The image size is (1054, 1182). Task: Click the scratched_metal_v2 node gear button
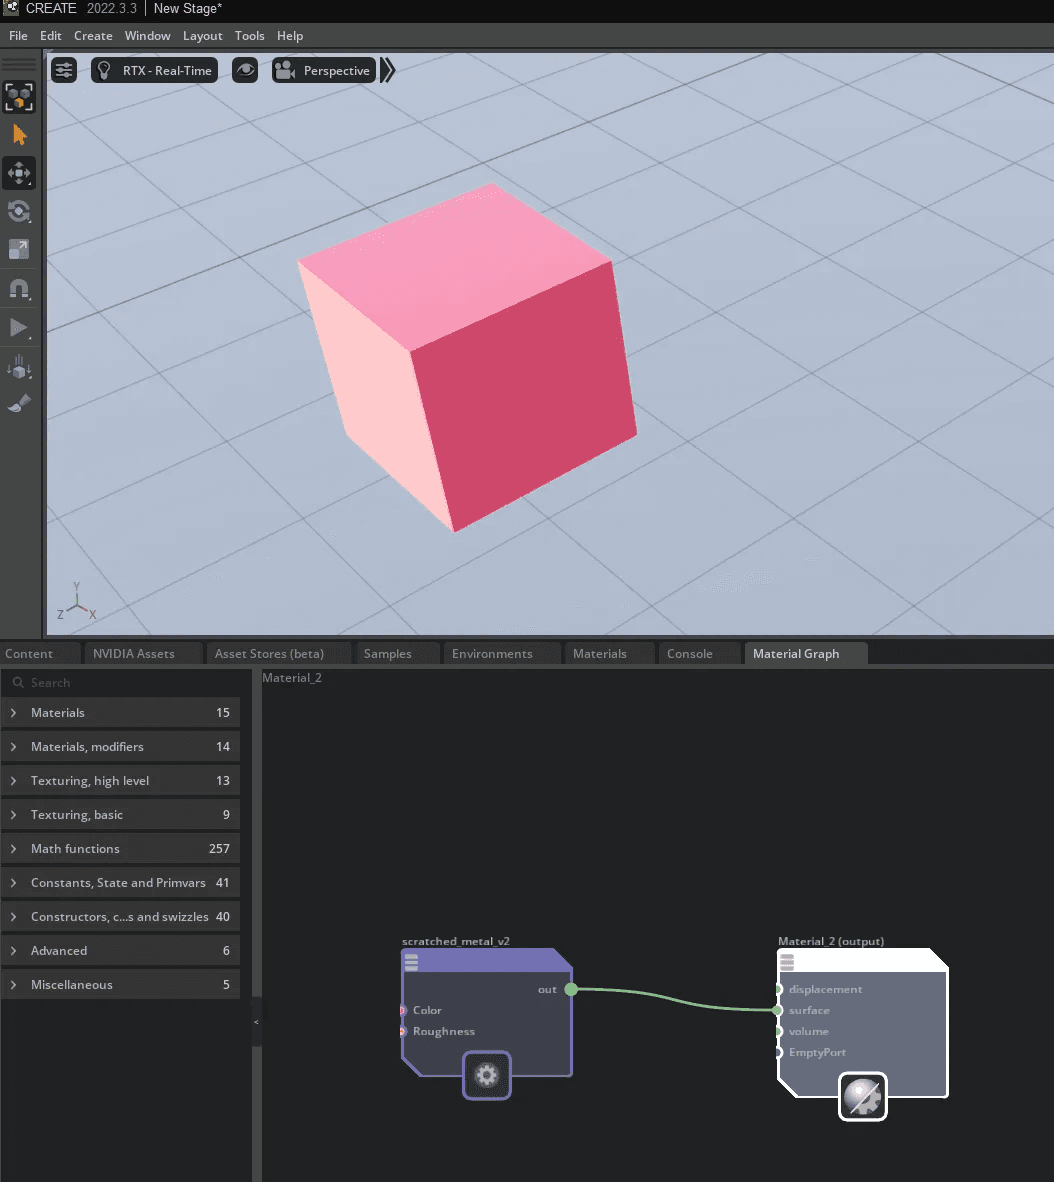[487, 1076]
